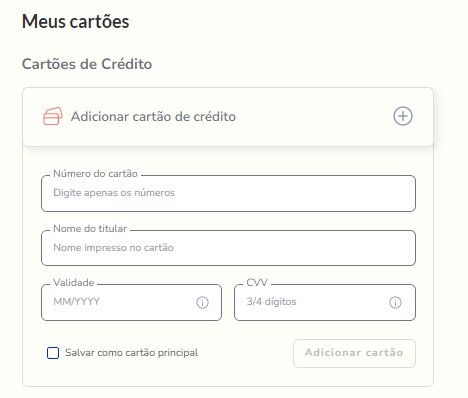This screenshot has height=398, width=468.
Task: Open the Validade info icon
Action: pyautogui.click(x=202, y=302)
